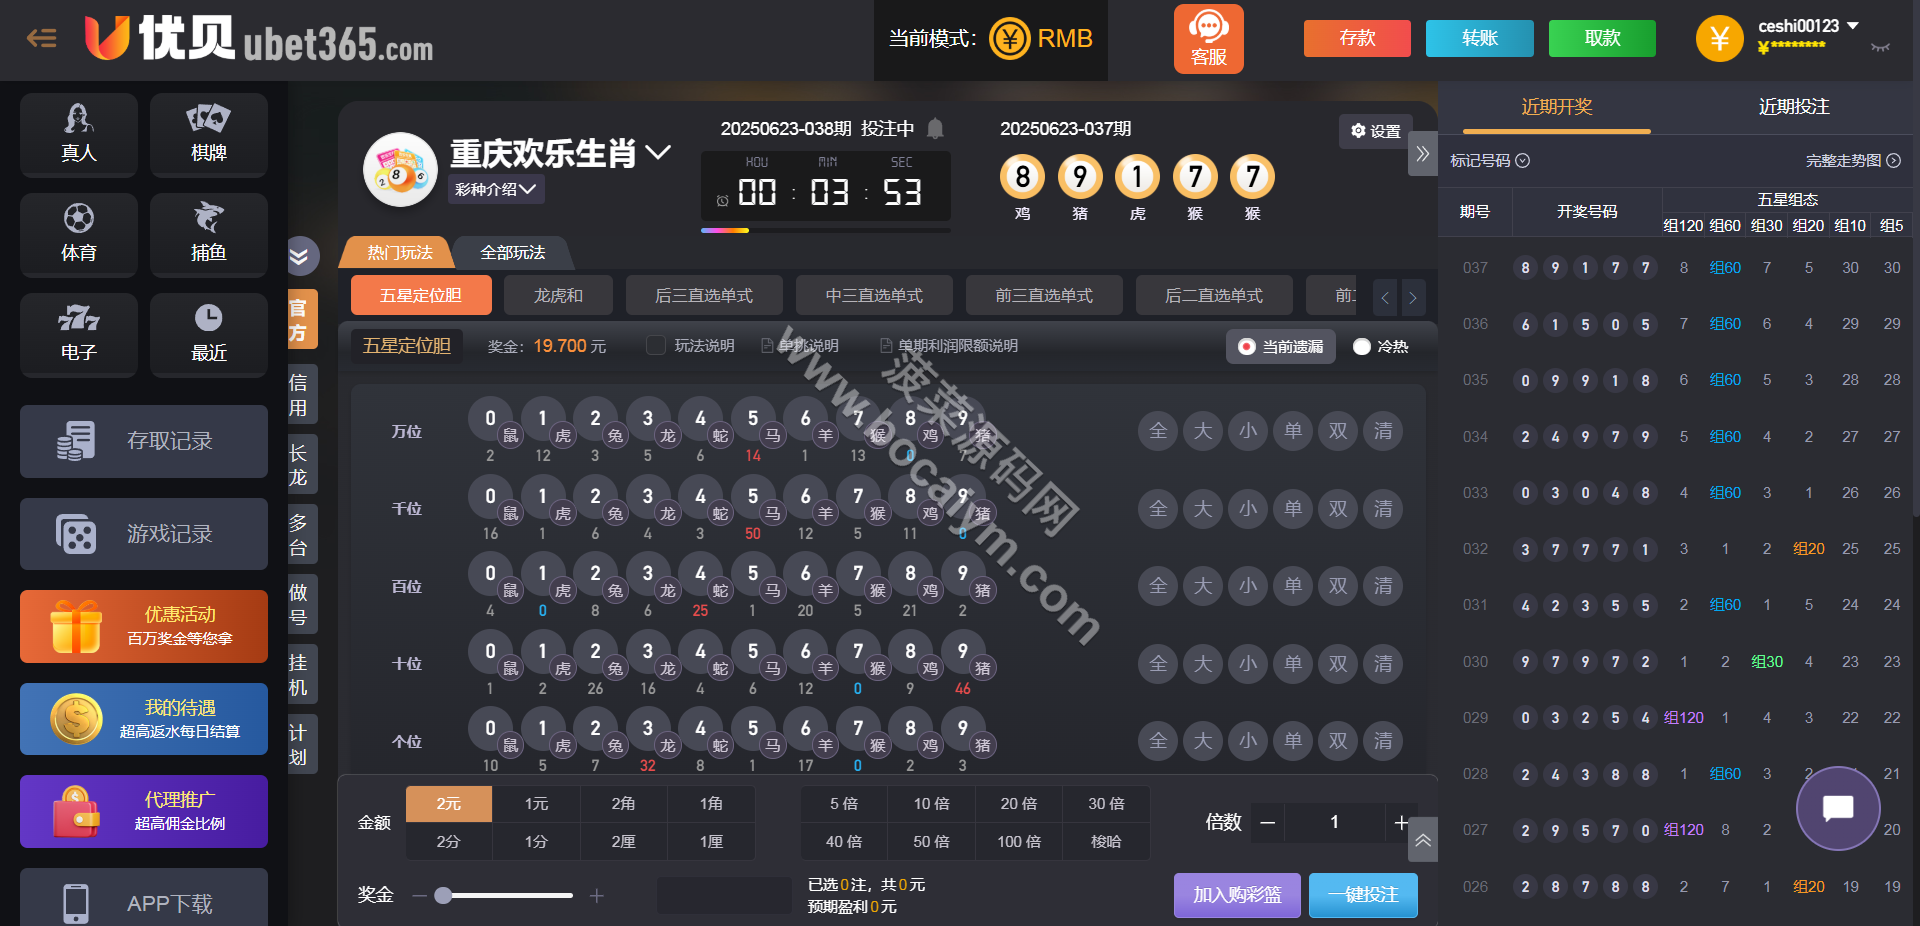This screenshot has height=926, width=1920.
Task: Open 完整走势图 full trend chart
Action: tap(1852, 161)
